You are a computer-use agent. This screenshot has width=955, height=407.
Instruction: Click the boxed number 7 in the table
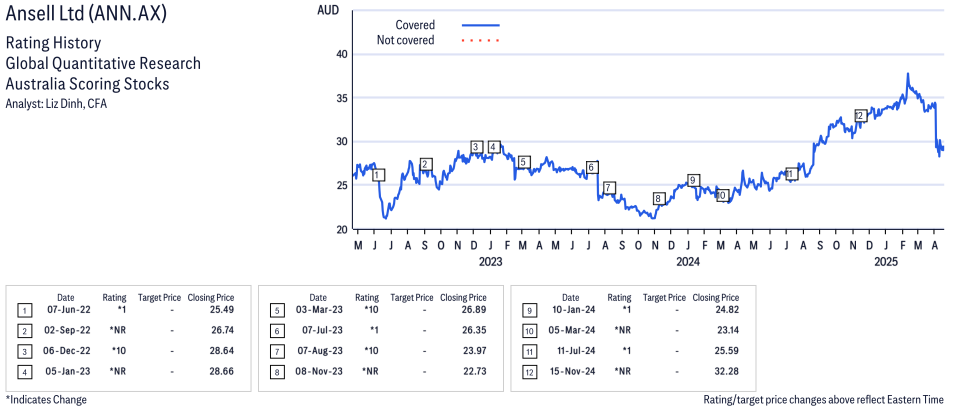276,352
